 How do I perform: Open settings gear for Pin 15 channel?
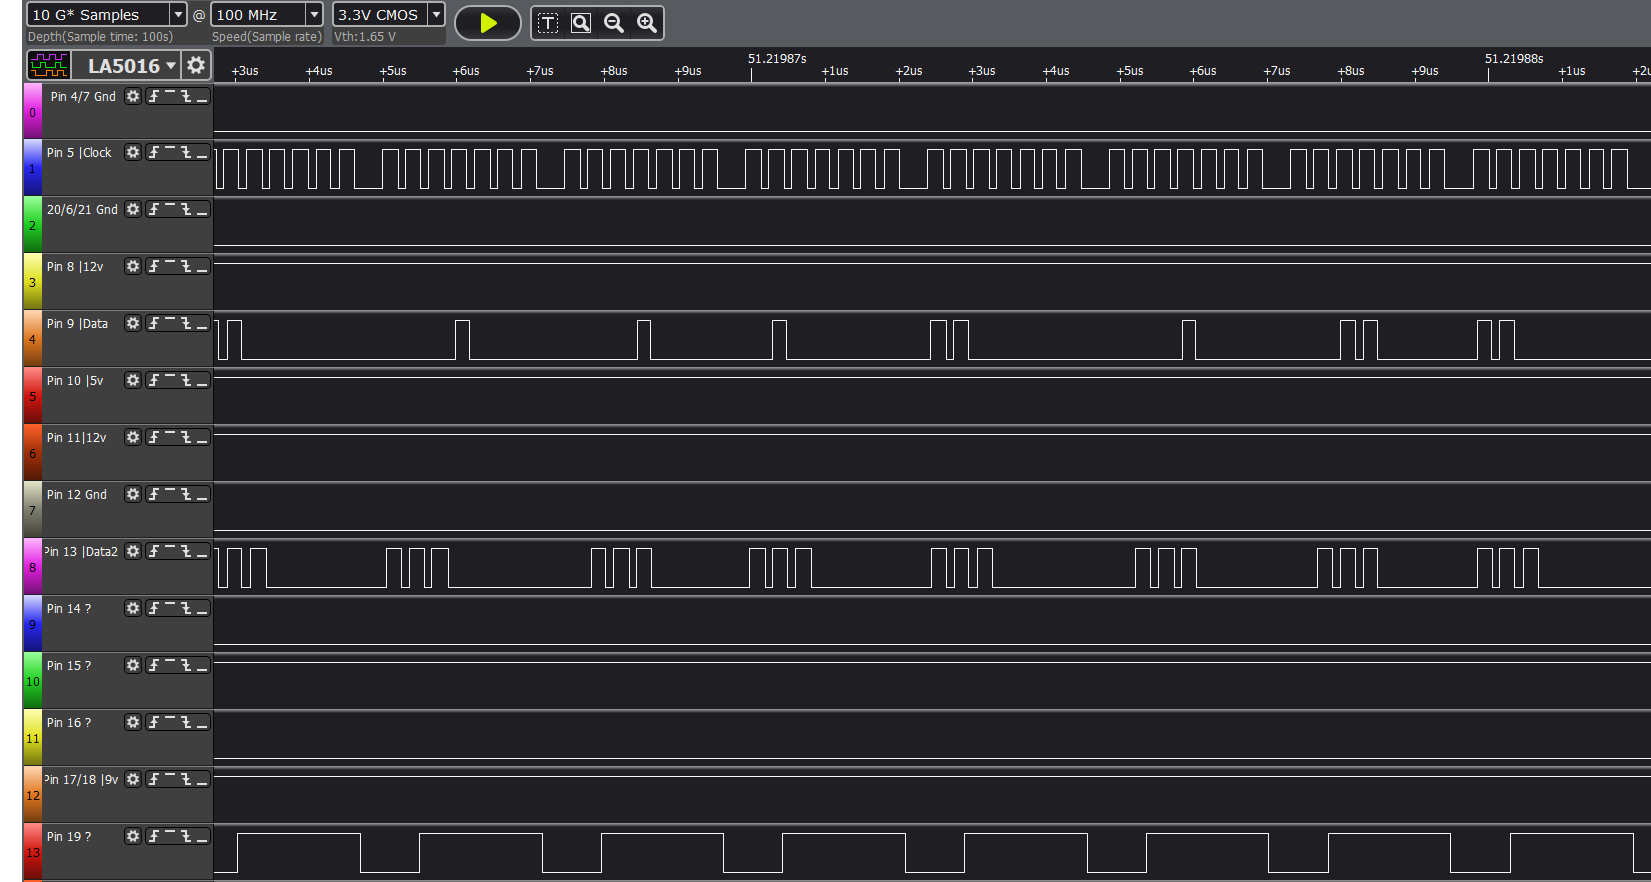[x=133, y=665]
